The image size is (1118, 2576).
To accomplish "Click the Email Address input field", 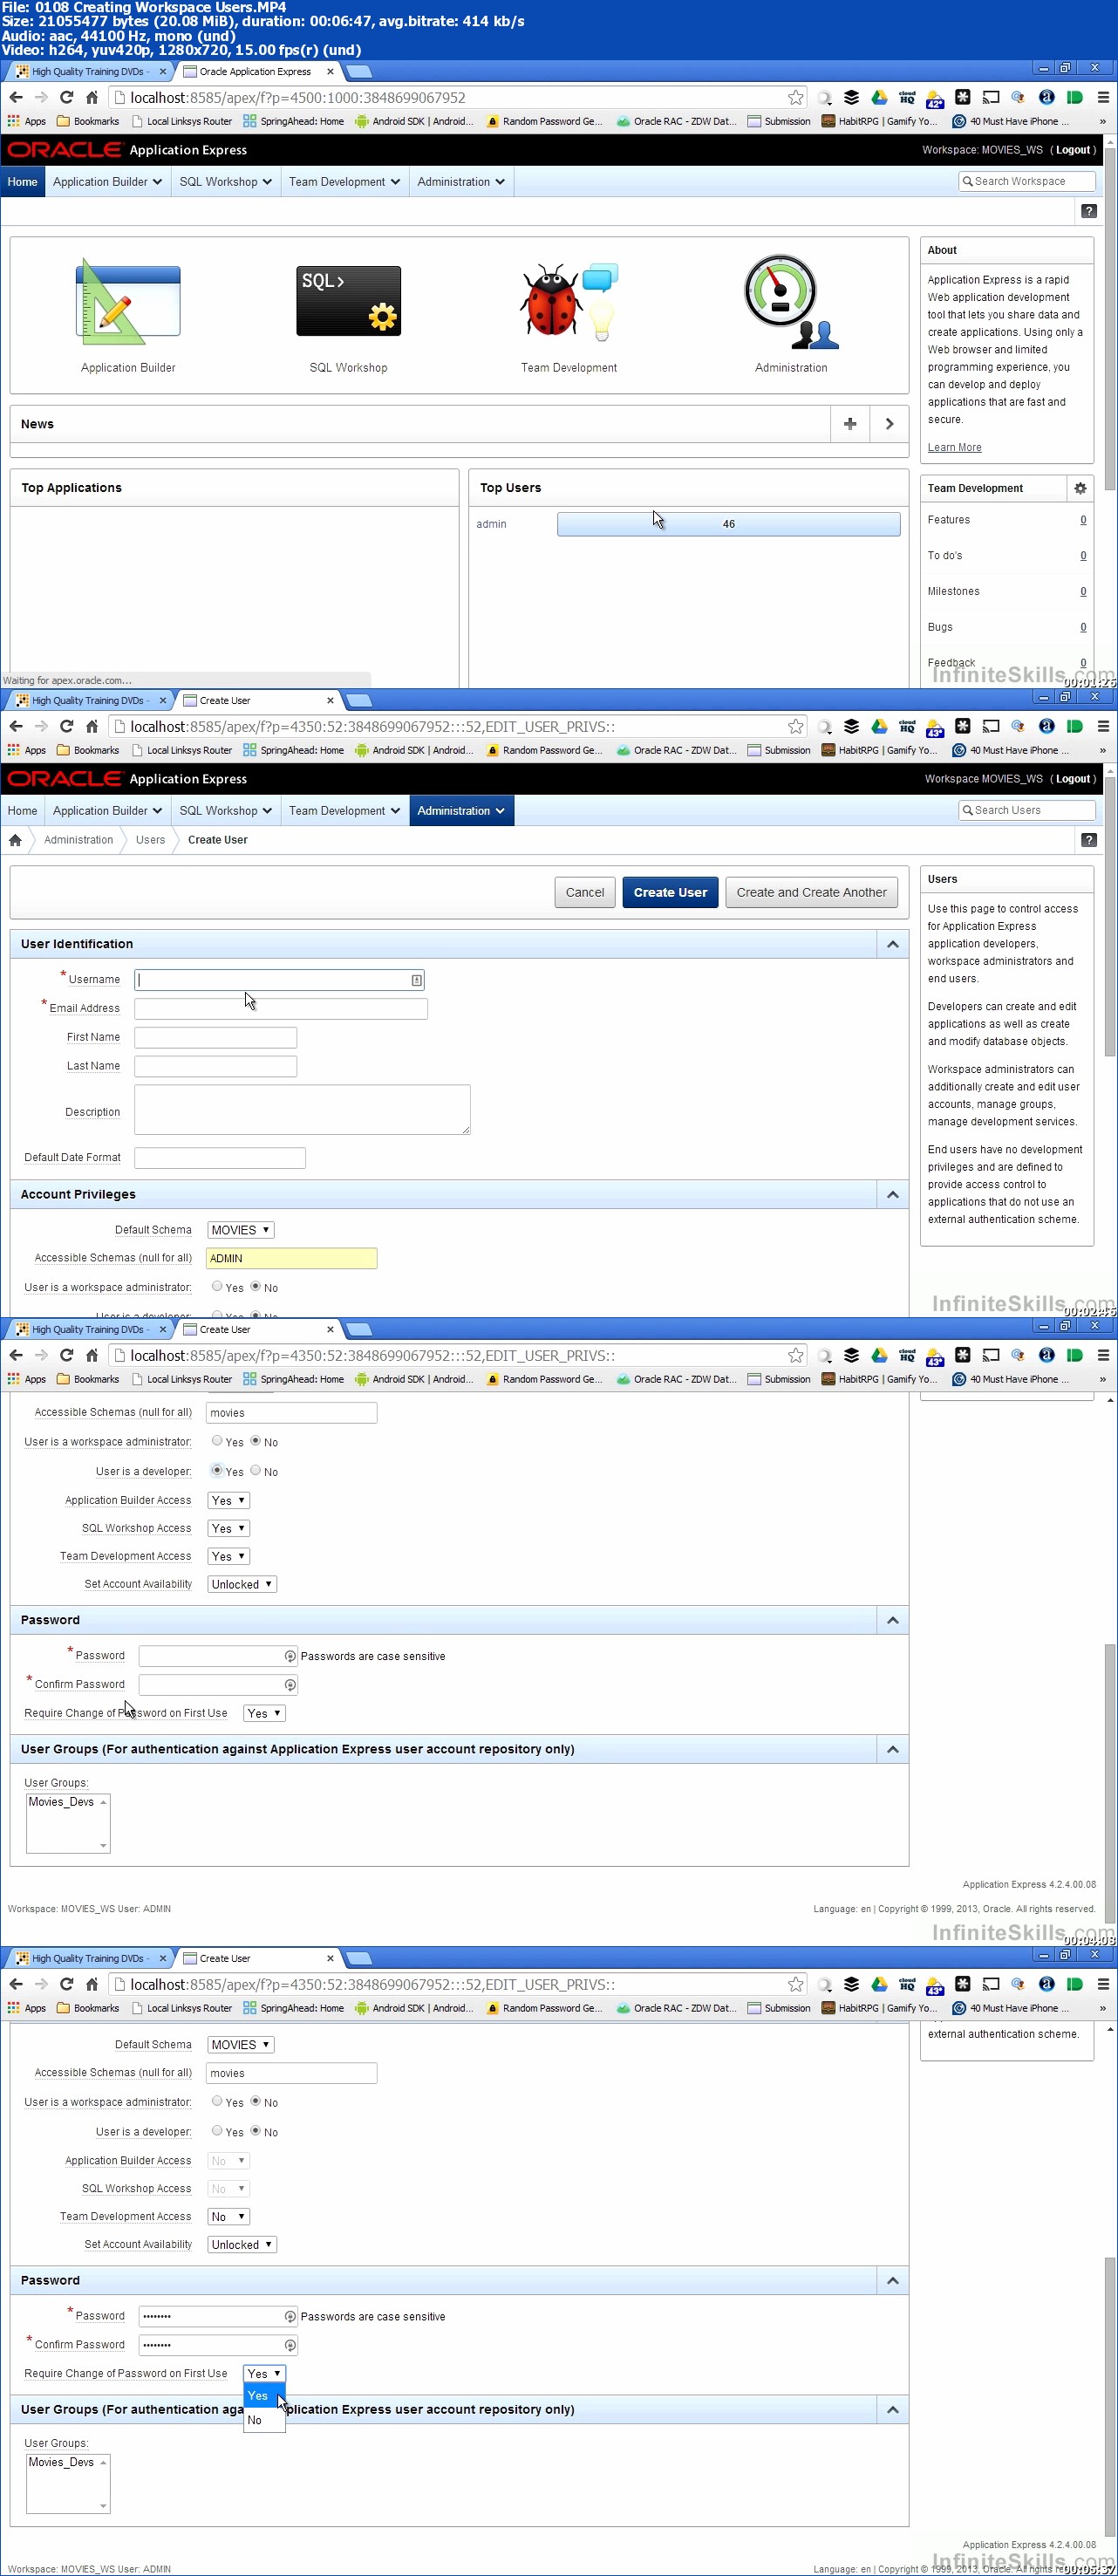I will click(x=281, y=1009).
